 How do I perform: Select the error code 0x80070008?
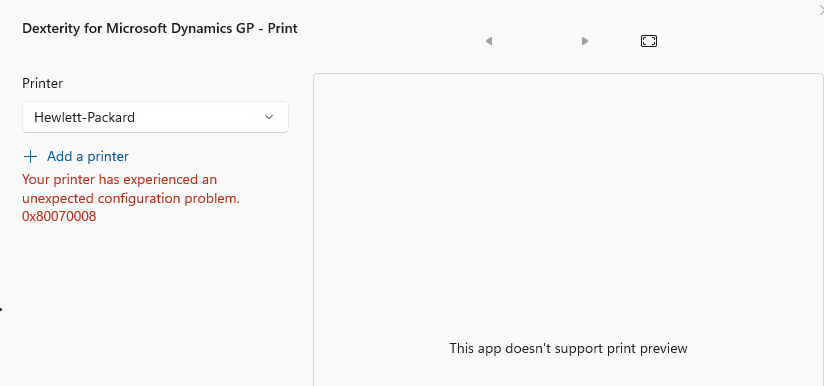(59, 216)
